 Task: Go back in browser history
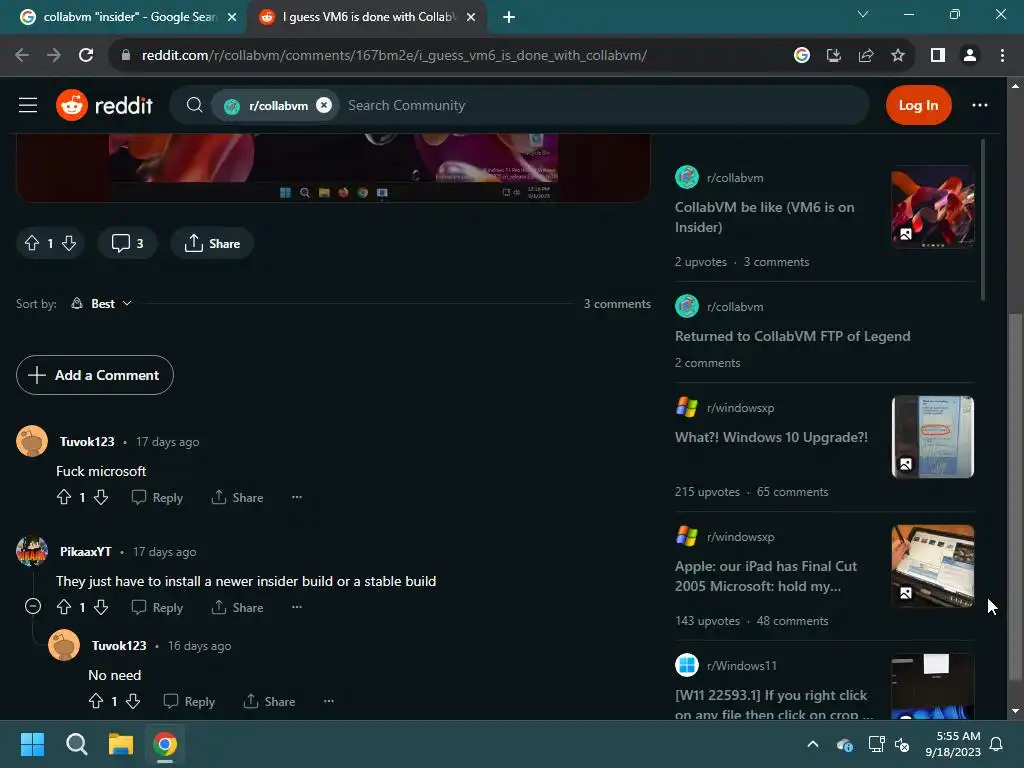pyautogui.click(x=22, y=55)
